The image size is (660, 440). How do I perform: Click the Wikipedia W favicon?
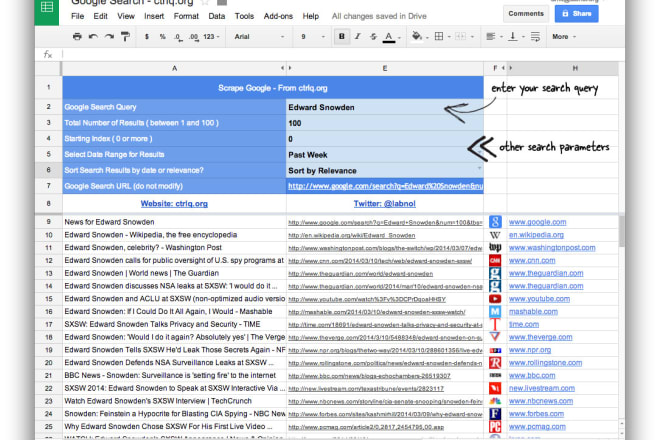pyautogui.click(x=495, y=235)
